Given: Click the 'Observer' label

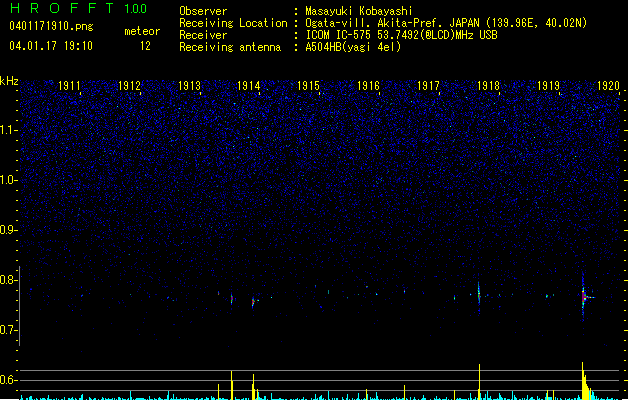Looking at the screenshot, I should click(x=203, y=11).
